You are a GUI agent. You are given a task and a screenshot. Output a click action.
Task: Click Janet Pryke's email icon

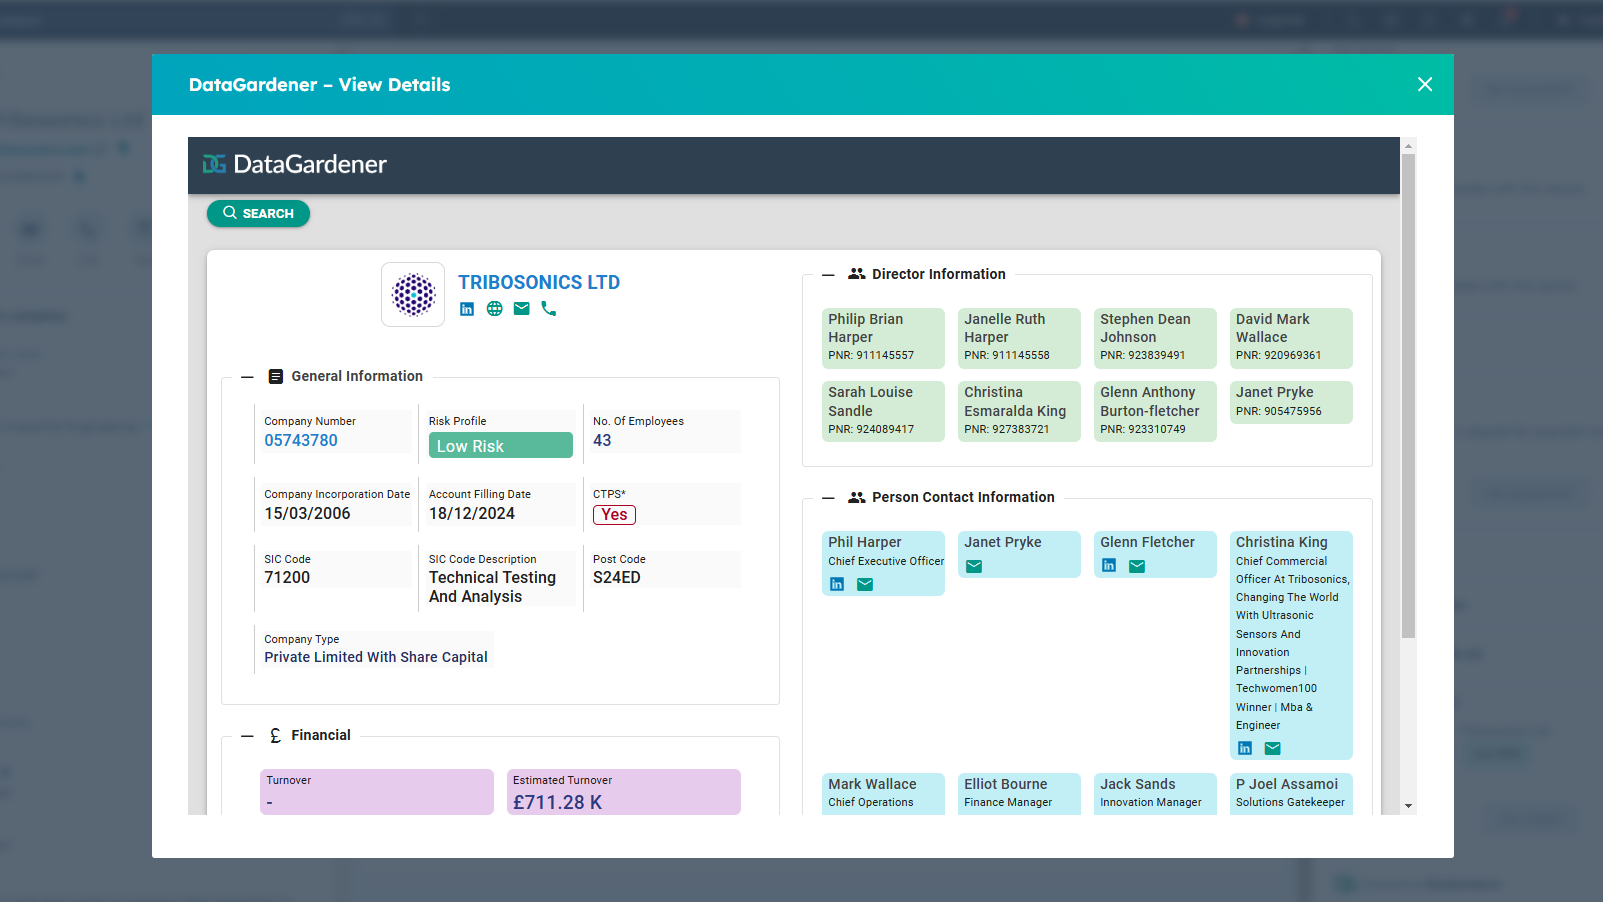pos(973,567)
